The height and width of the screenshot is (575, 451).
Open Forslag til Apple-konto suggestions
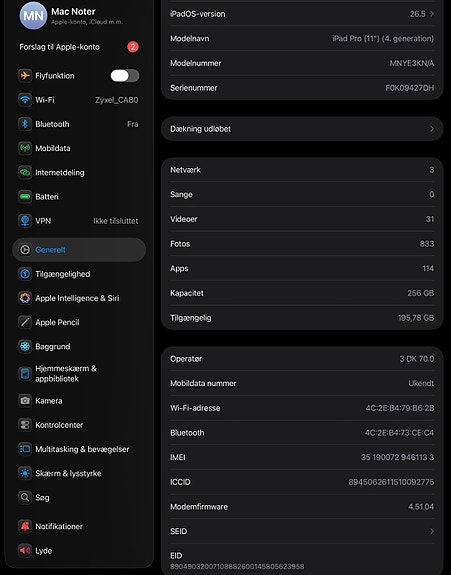click(79, 47)
